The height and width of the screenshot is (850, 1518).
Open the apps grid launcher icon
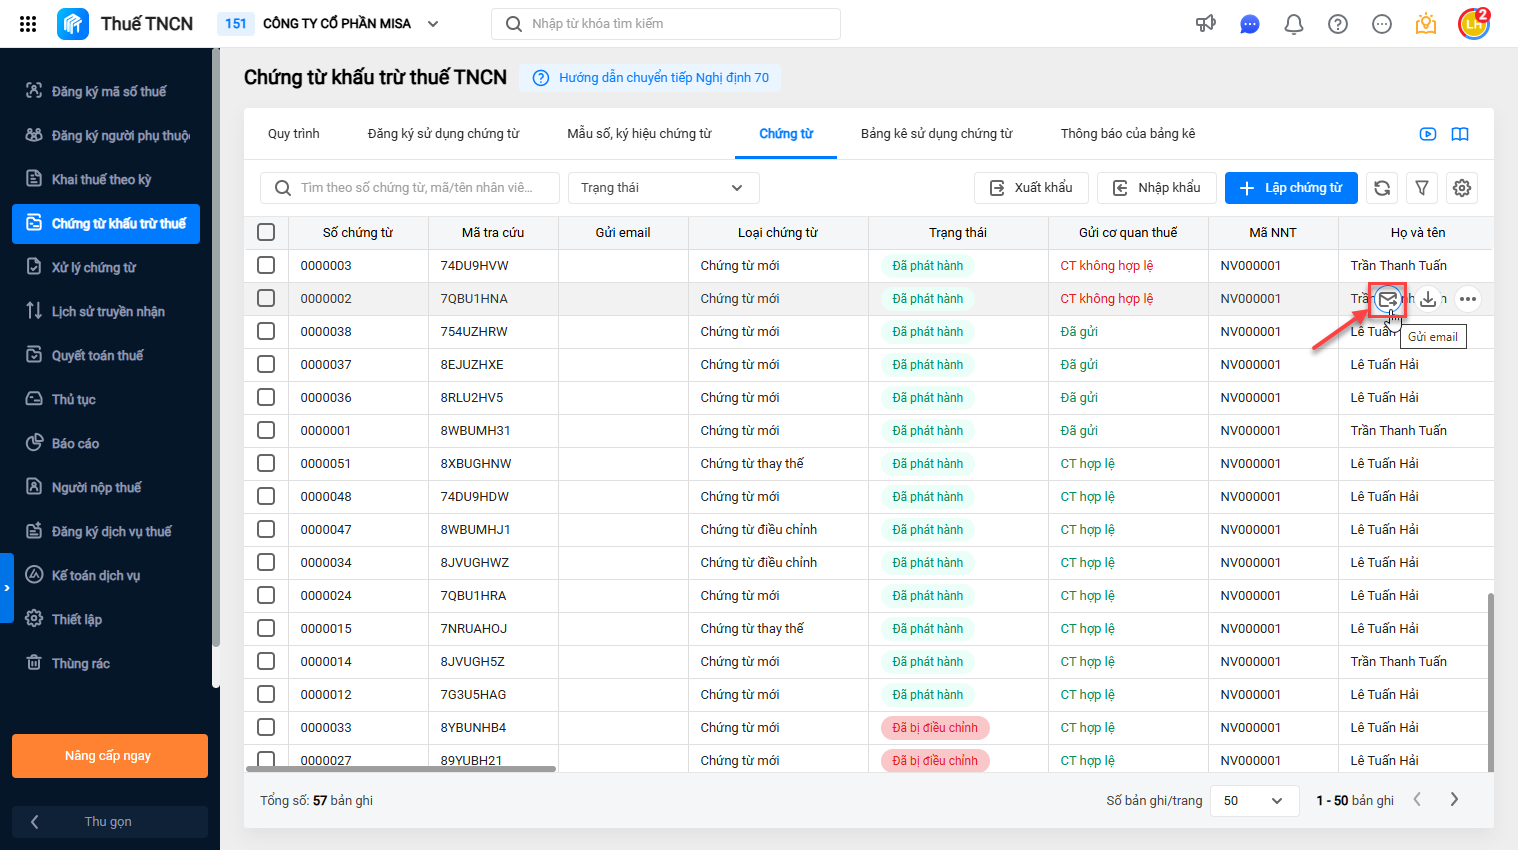coord(28,24)
